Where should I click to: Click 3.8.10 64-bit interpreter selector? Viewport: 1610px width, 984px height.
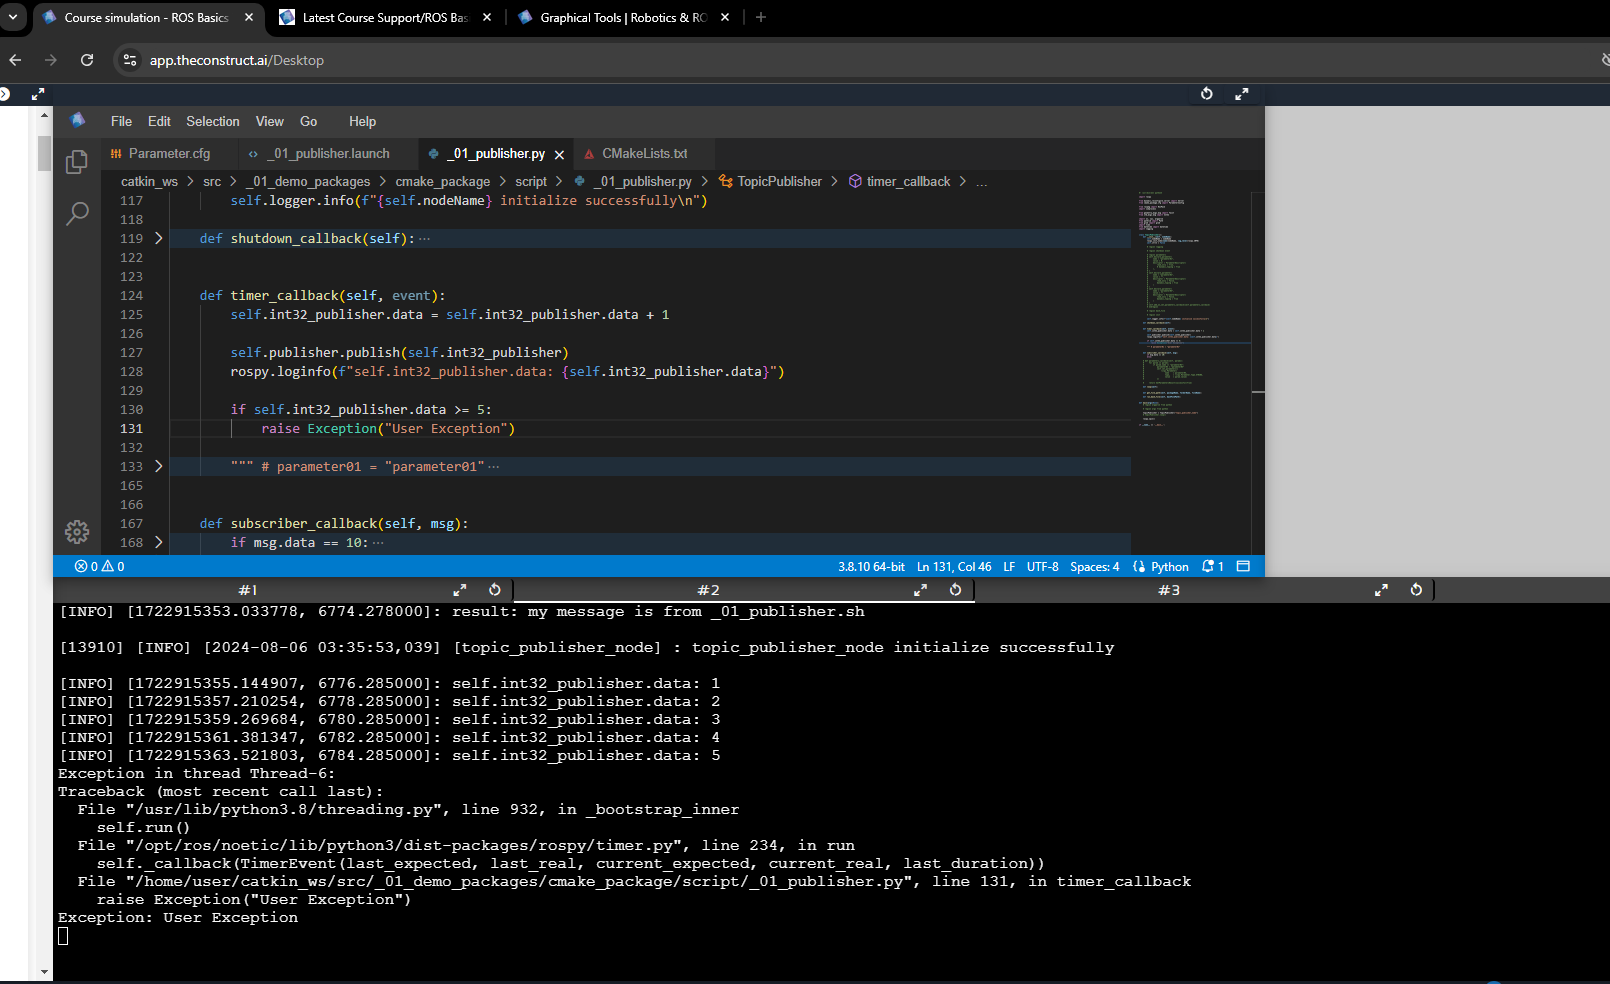pos(871,566)
